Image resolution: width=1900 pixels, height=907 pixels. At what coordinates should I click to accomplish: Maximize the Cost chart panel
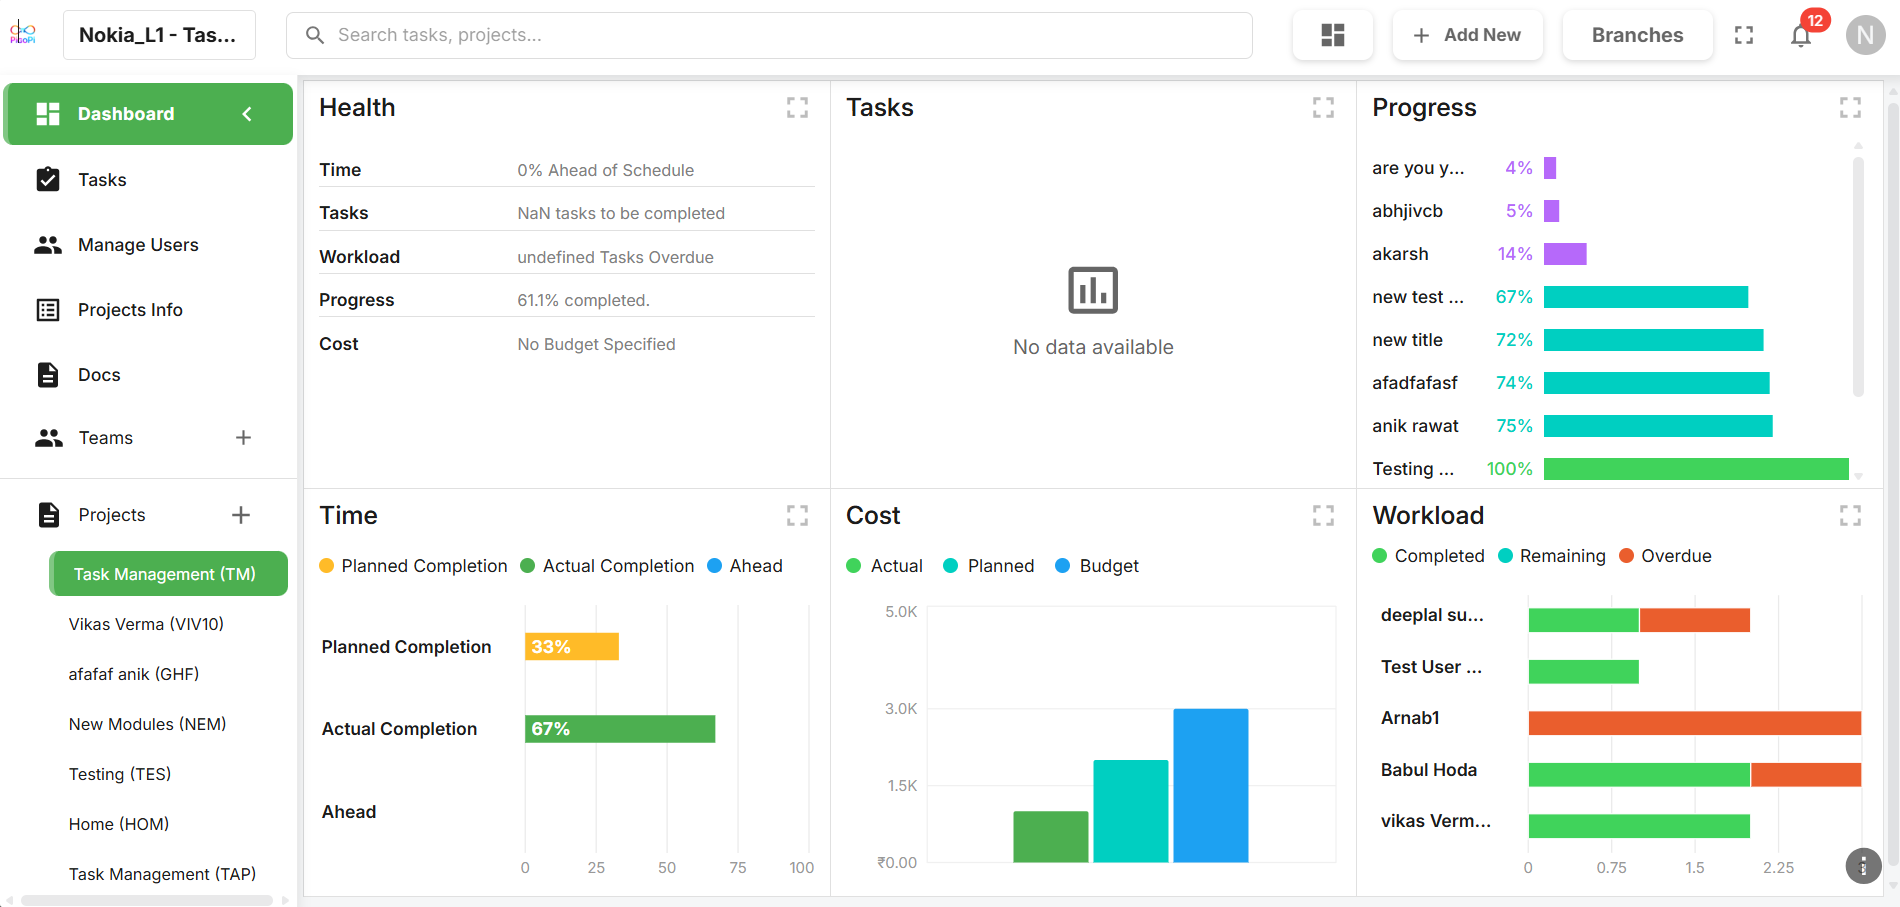click(1323, 516)
